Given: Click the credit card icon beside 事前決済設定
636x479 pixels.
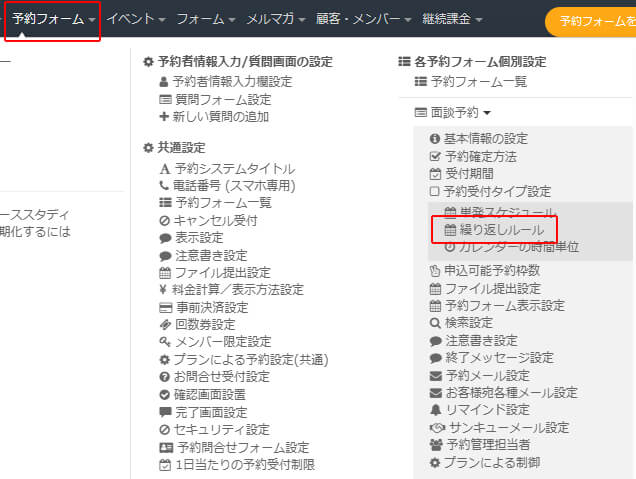Looking at the screenshot, I should coord(165,307).
